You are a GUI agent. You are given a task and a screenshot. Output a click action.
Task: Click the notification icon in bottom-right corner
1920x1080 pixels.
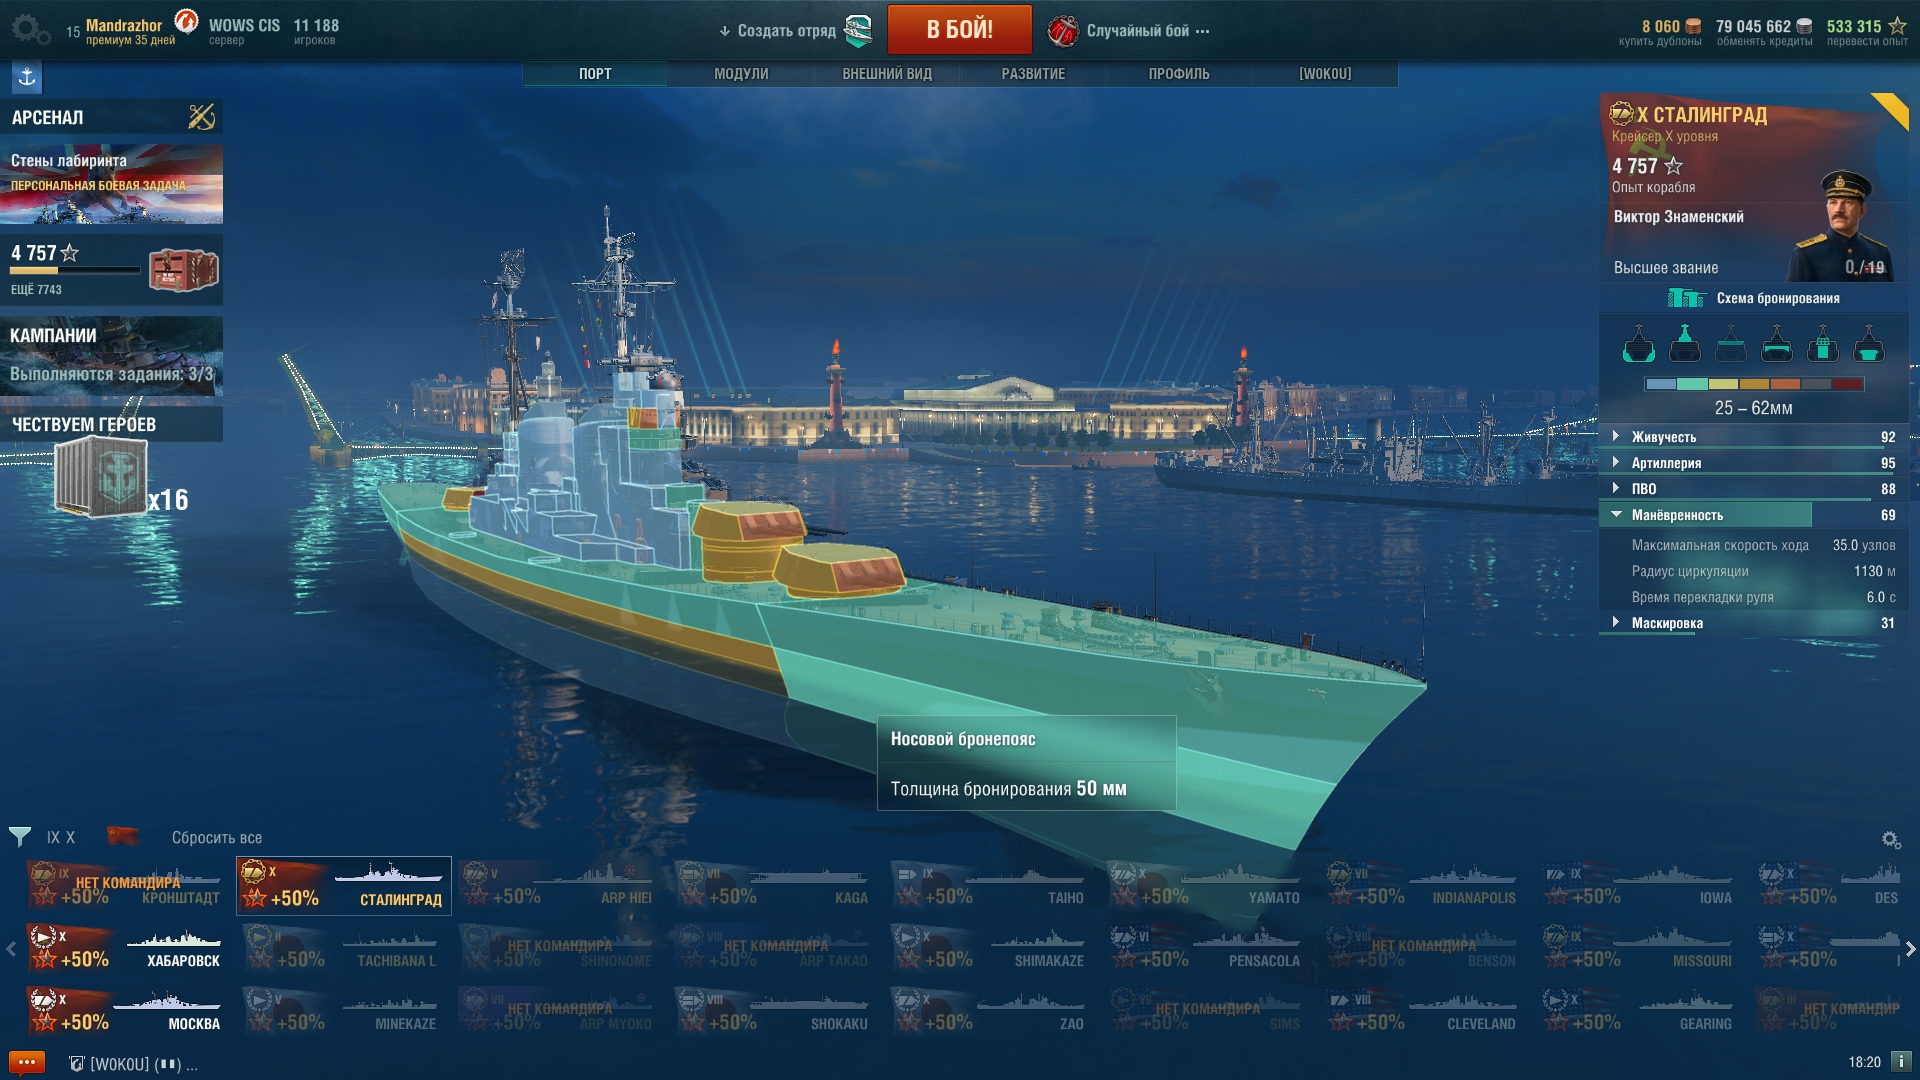tap(1901, 1061)
